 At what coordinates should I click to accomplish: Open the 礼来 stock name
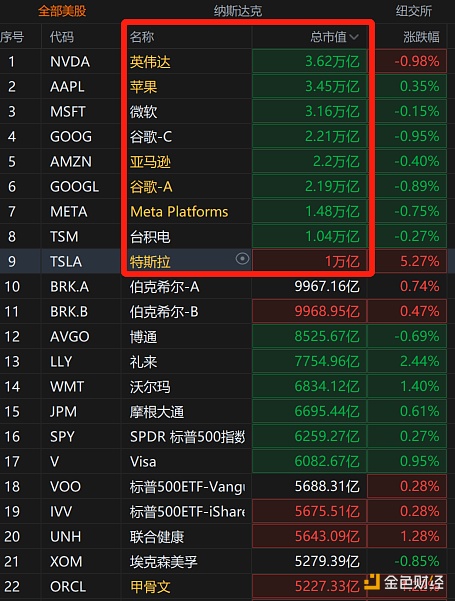coord(143,362)
